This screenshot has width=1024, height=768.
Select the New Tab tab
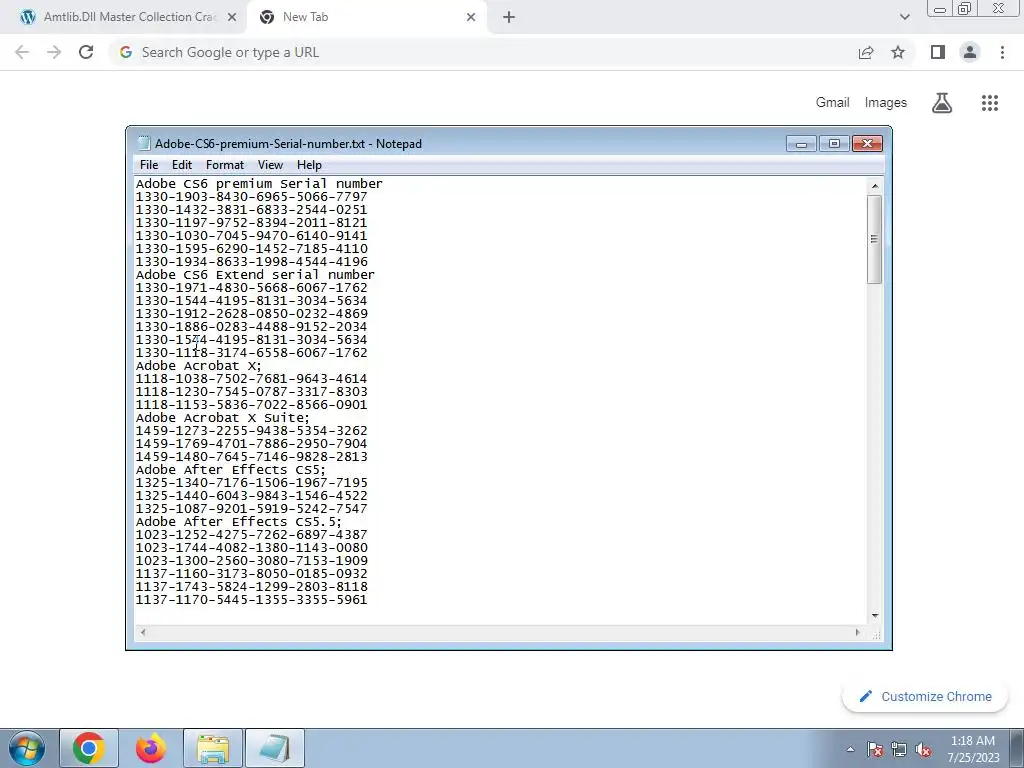(366, 17)
